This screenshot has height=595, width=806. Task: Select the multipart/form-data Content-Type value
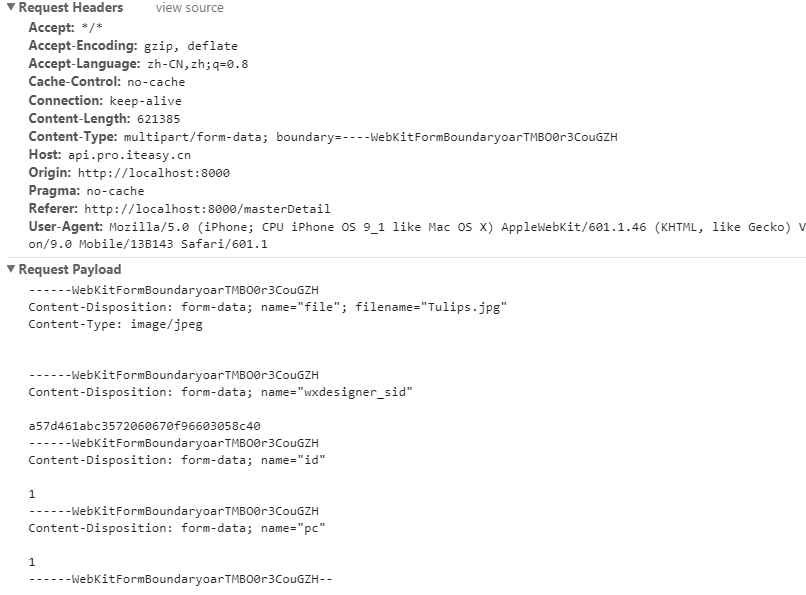(371, 137)
